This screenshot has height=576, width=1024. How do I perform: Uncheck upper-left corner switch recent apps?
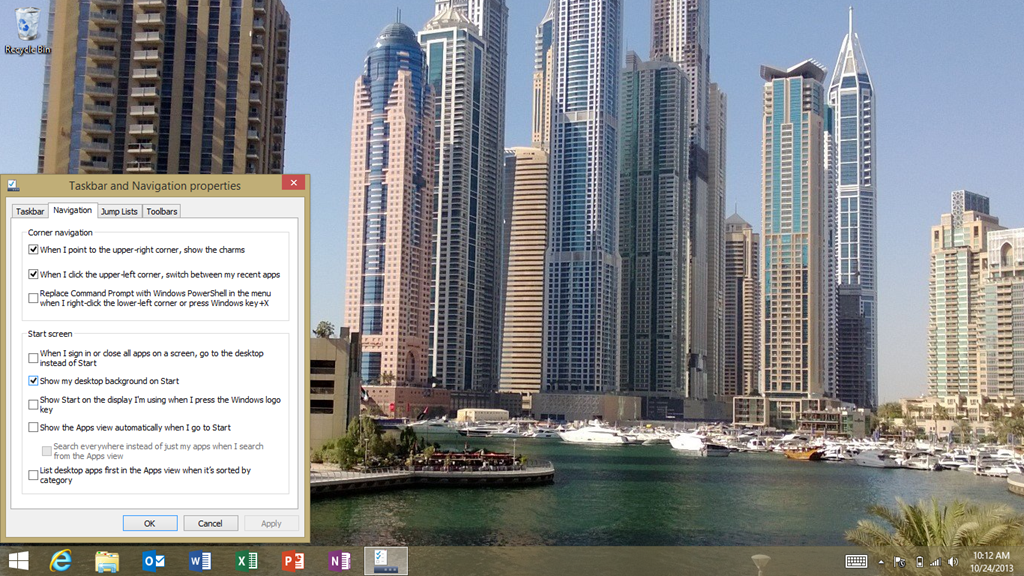33,274
